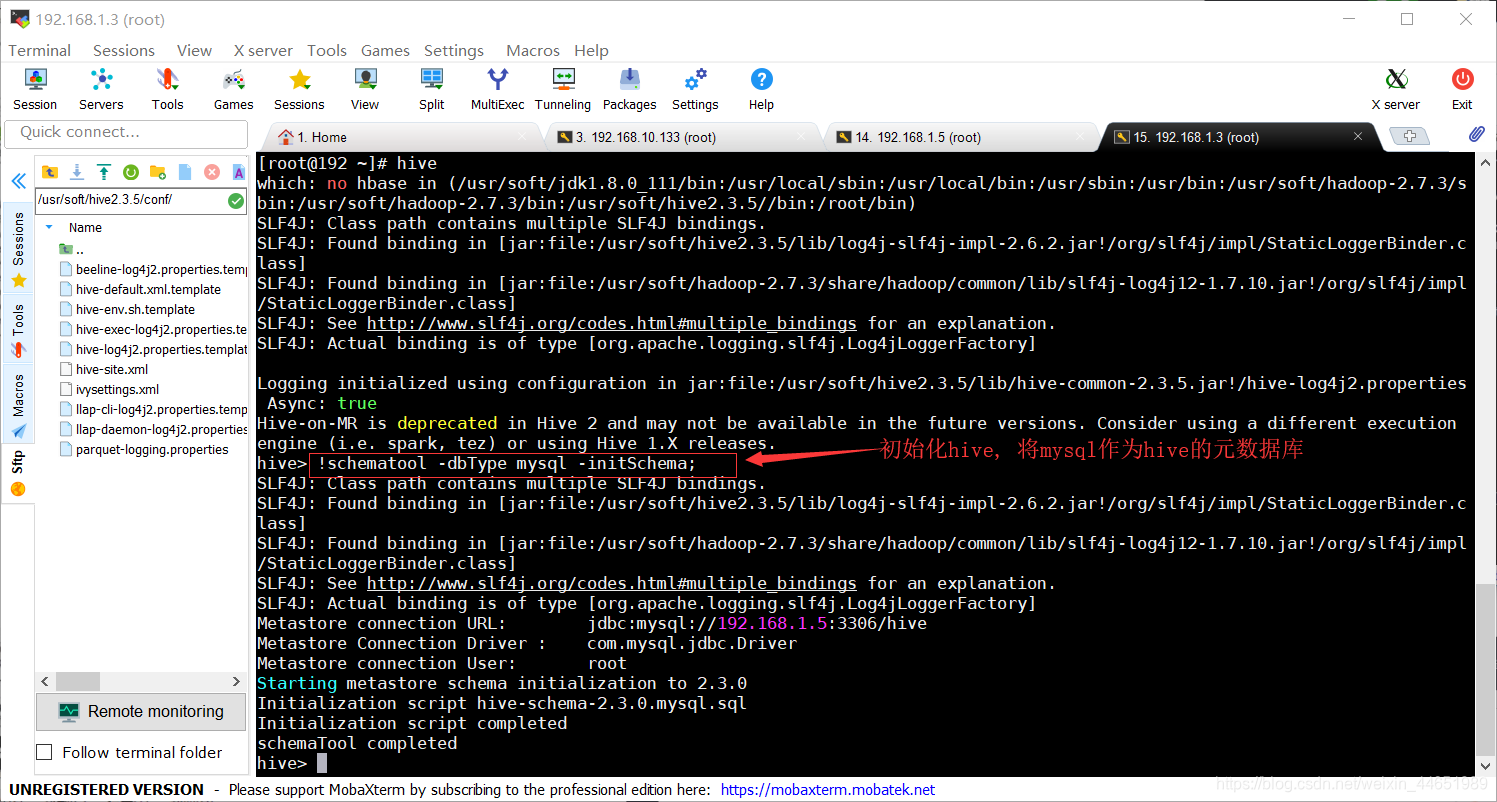Click the Remote monitoring button

coord(141,712)
